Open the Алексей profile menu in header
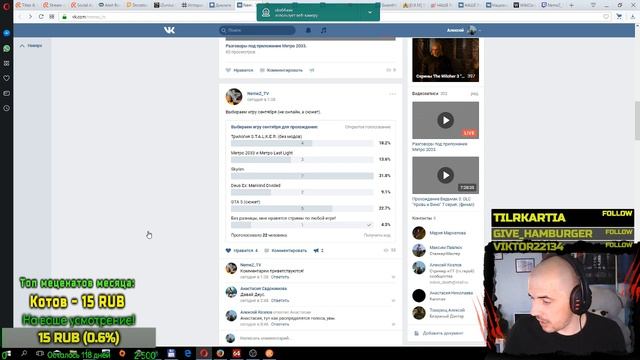 (464, 30)
